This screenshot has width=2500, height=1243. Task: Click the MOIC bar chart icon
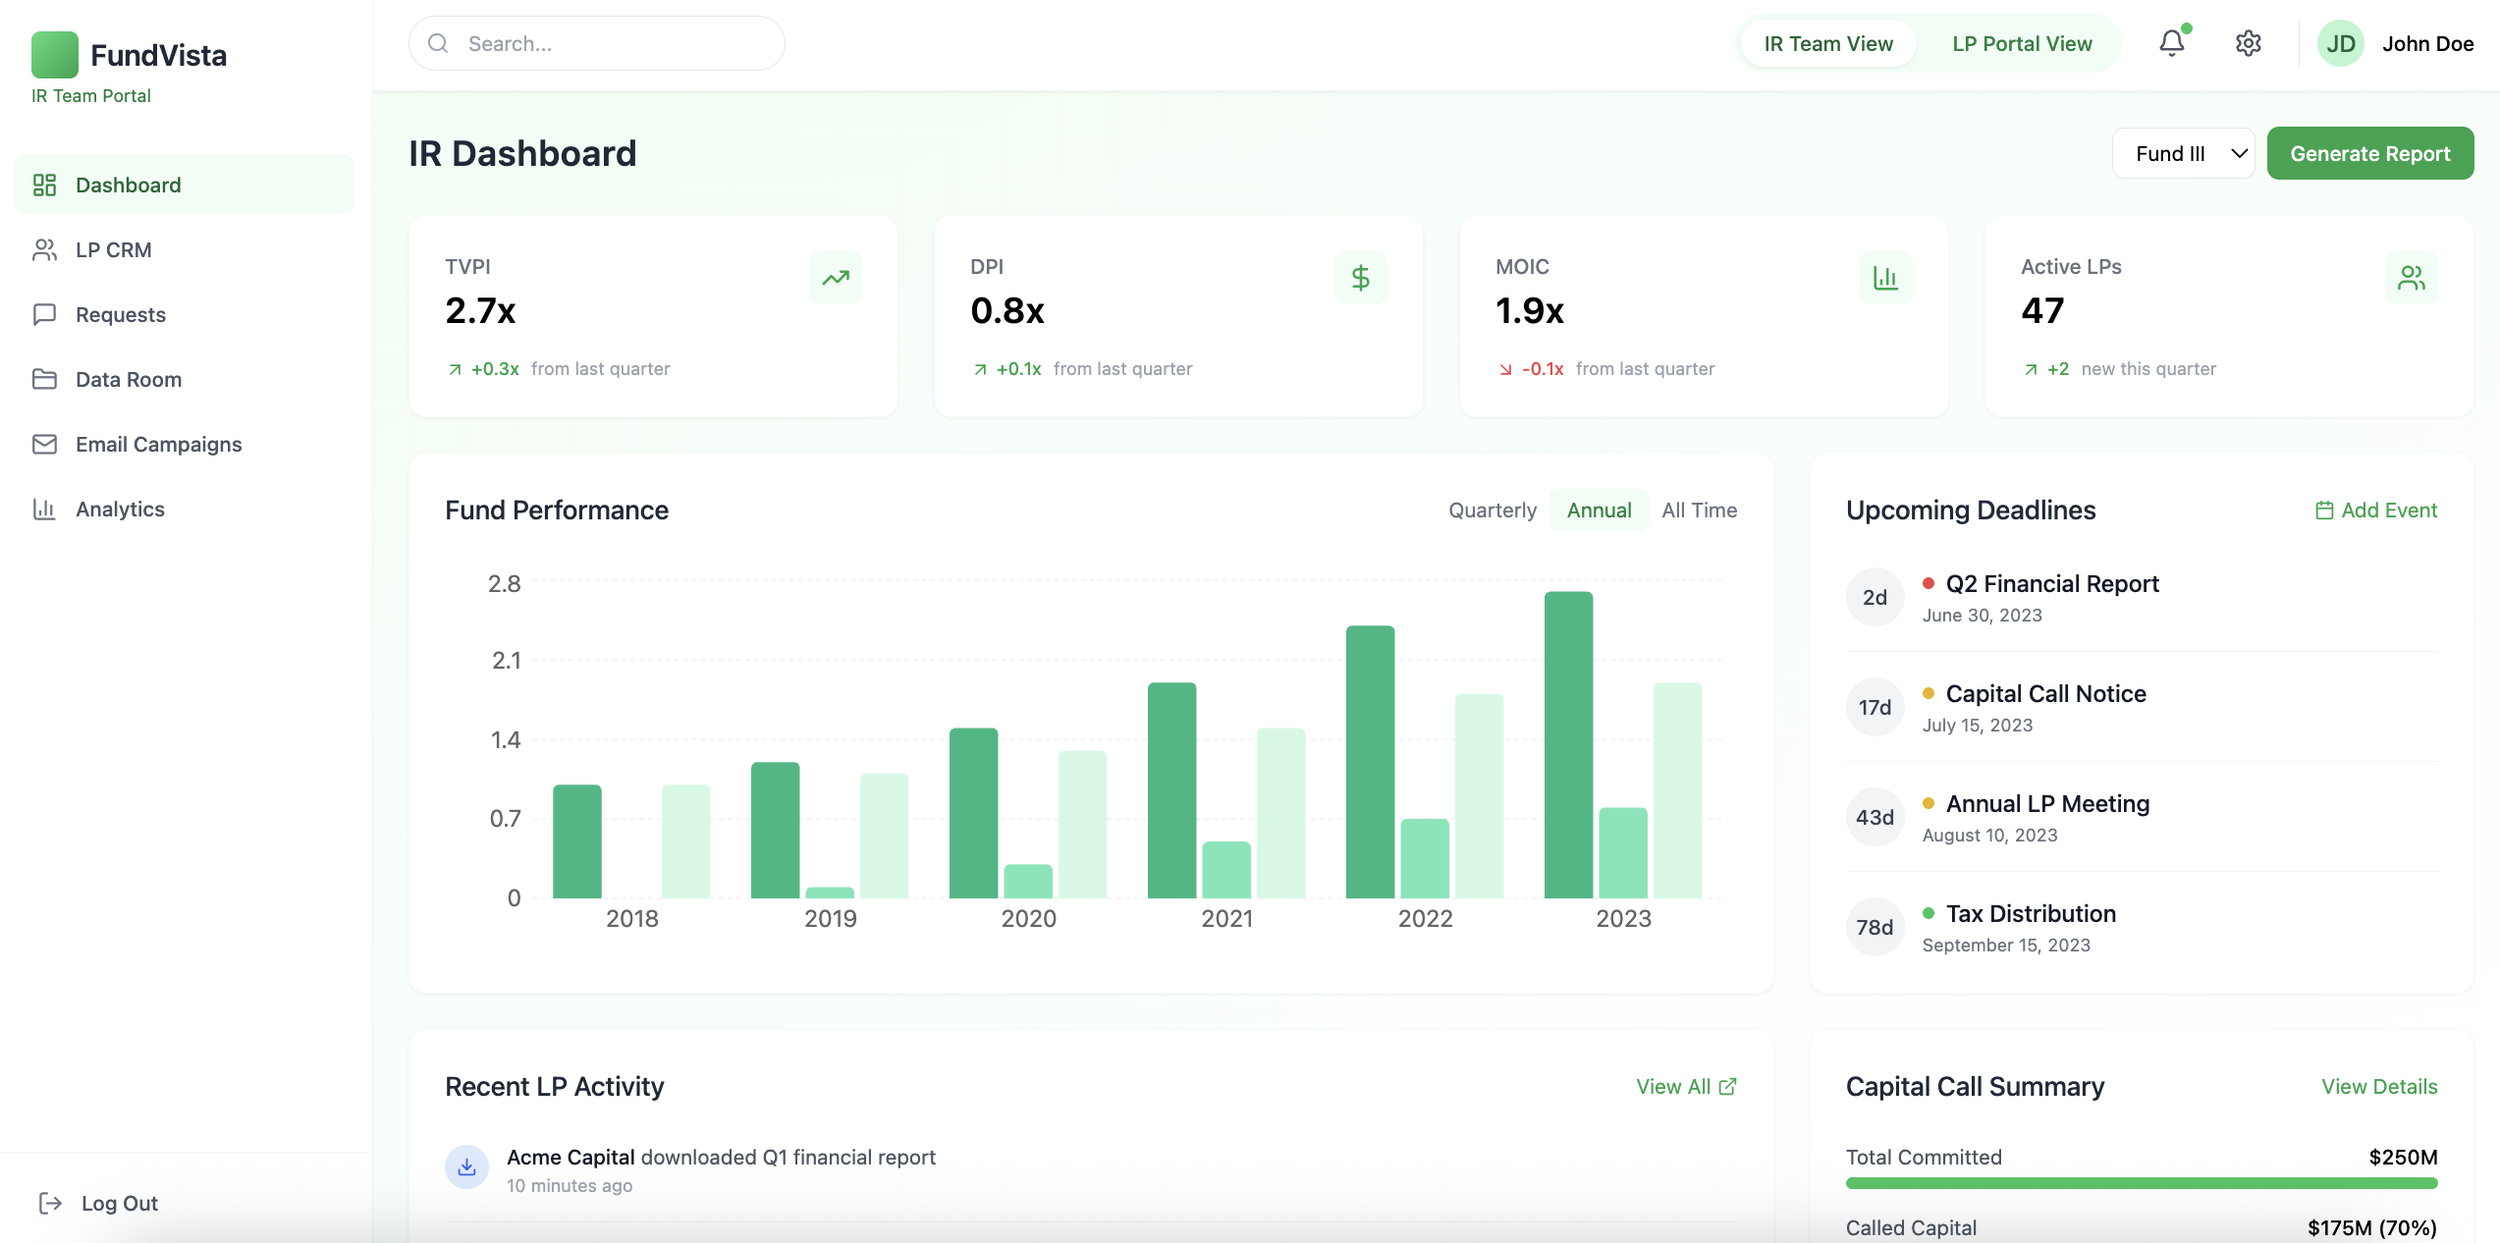[1885, 278]
